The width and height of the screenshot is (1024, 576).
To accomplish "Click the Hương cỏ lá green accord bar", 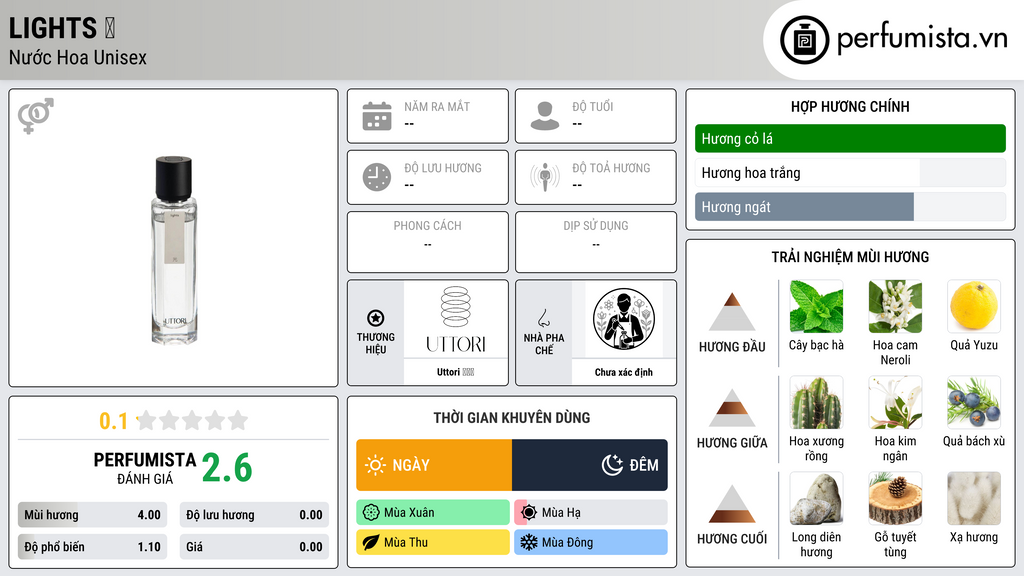I will pos(850,138).
